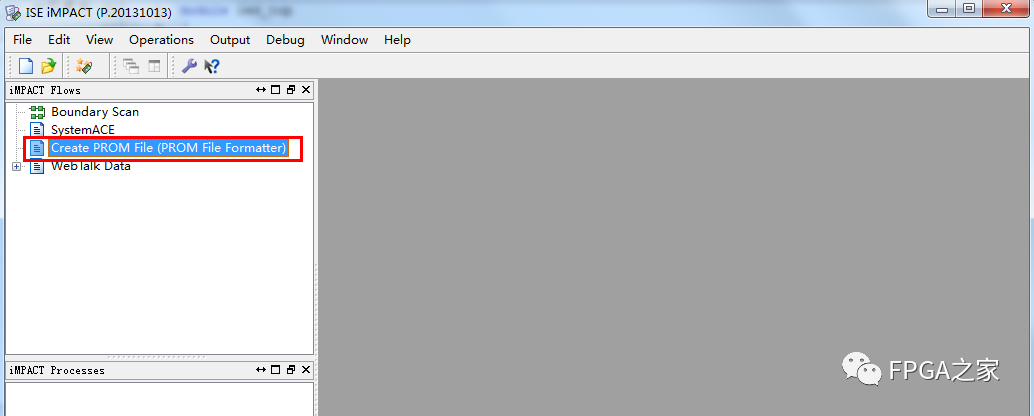This screenshot has width=1034, height=416.
Task: Expand the WebTalk Data tree node
Action: point(16,166)
